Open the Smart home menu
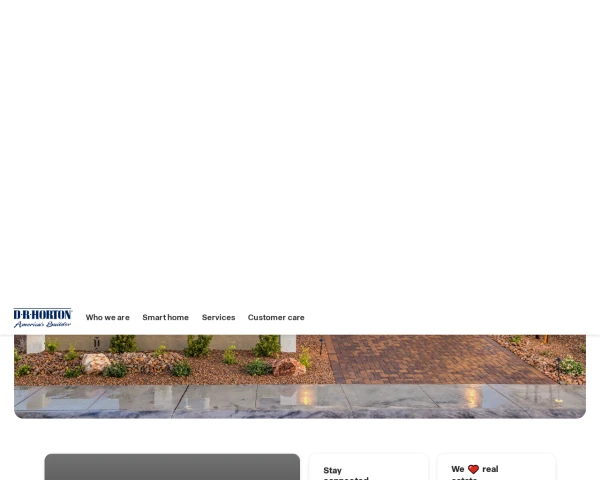The width and height of the screenshot is (600, 480). pos(165,317)
